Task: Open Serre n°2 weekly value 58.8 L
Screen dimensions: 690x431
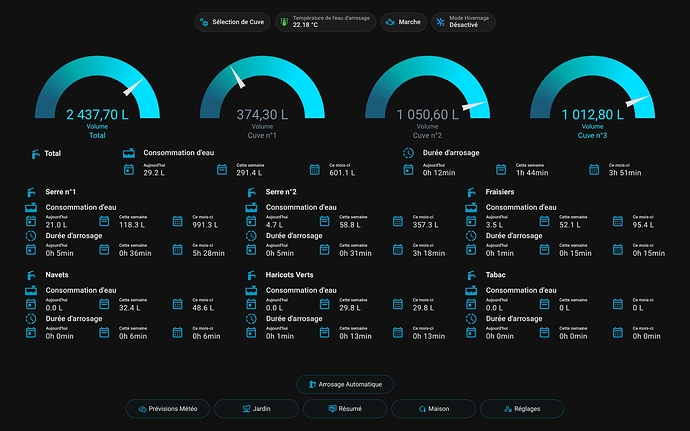Action: coord(350,225)
